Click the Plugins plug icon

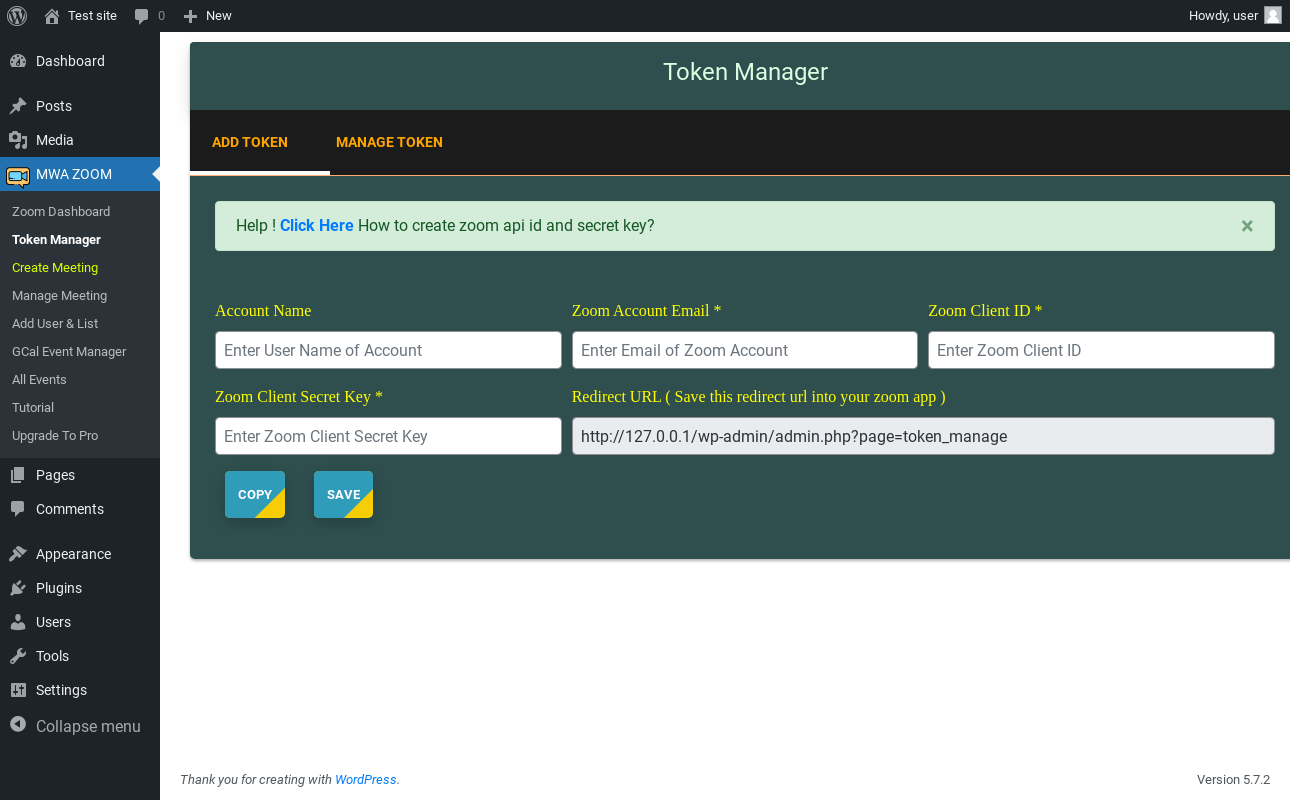pos(18,588)
